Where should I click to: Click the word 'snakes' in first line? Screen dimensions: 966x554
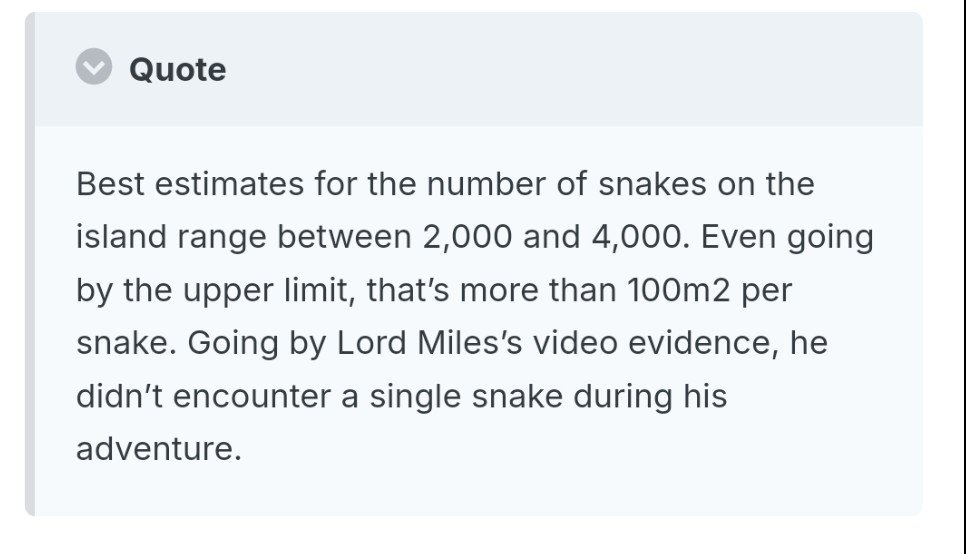coord(652,184)
